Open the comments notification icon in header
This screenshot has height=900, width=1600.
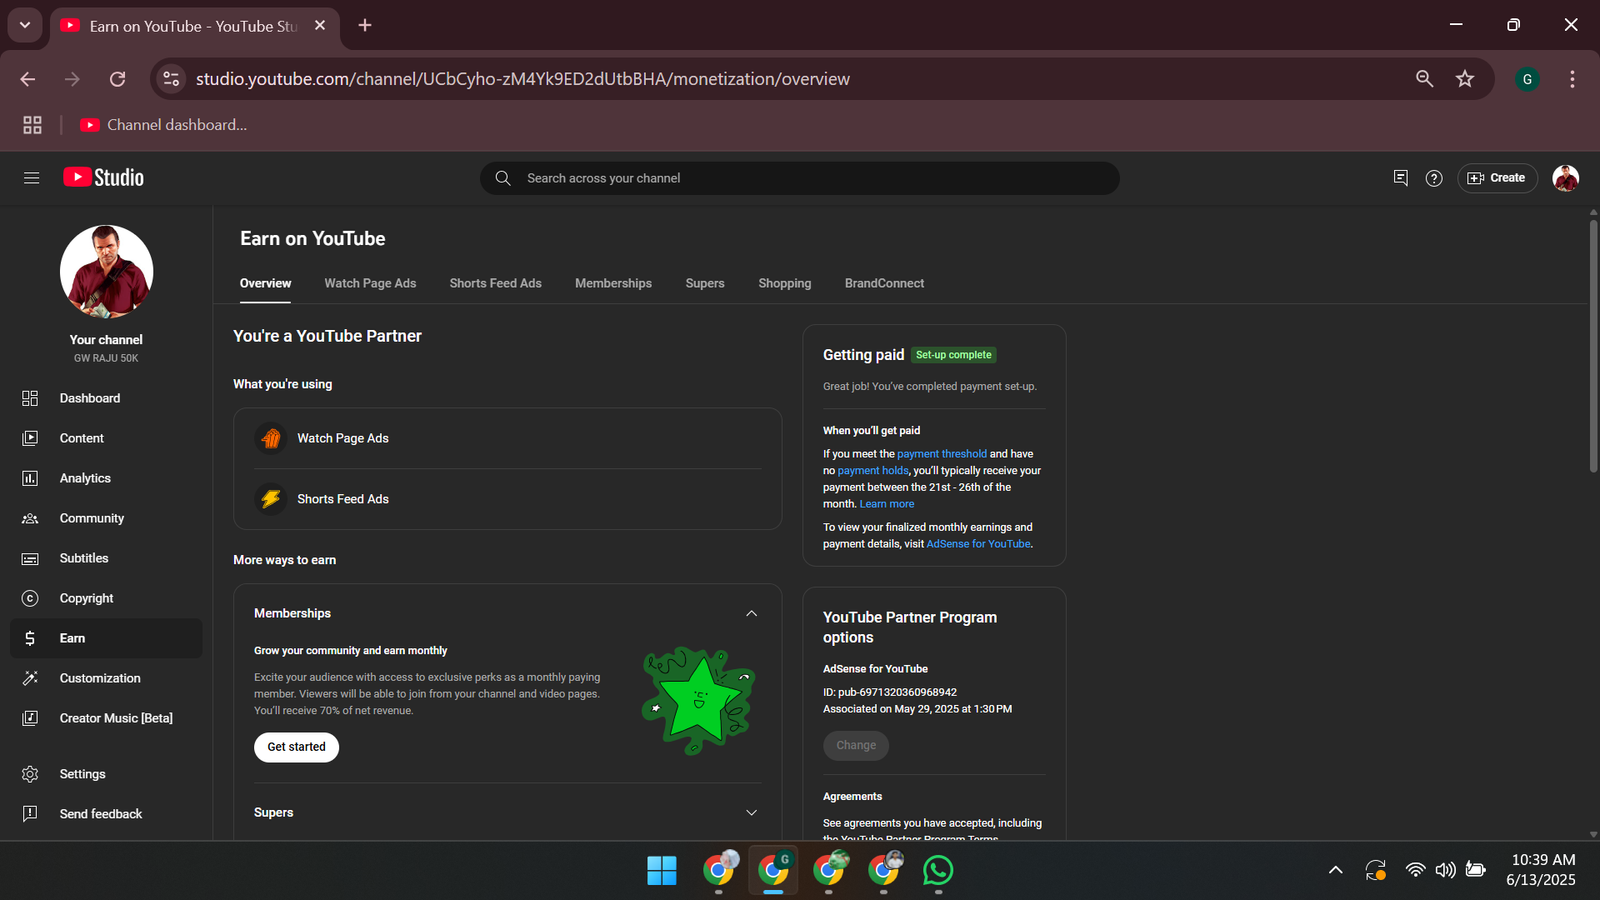pyautogui.click(x=1400, y=178)
